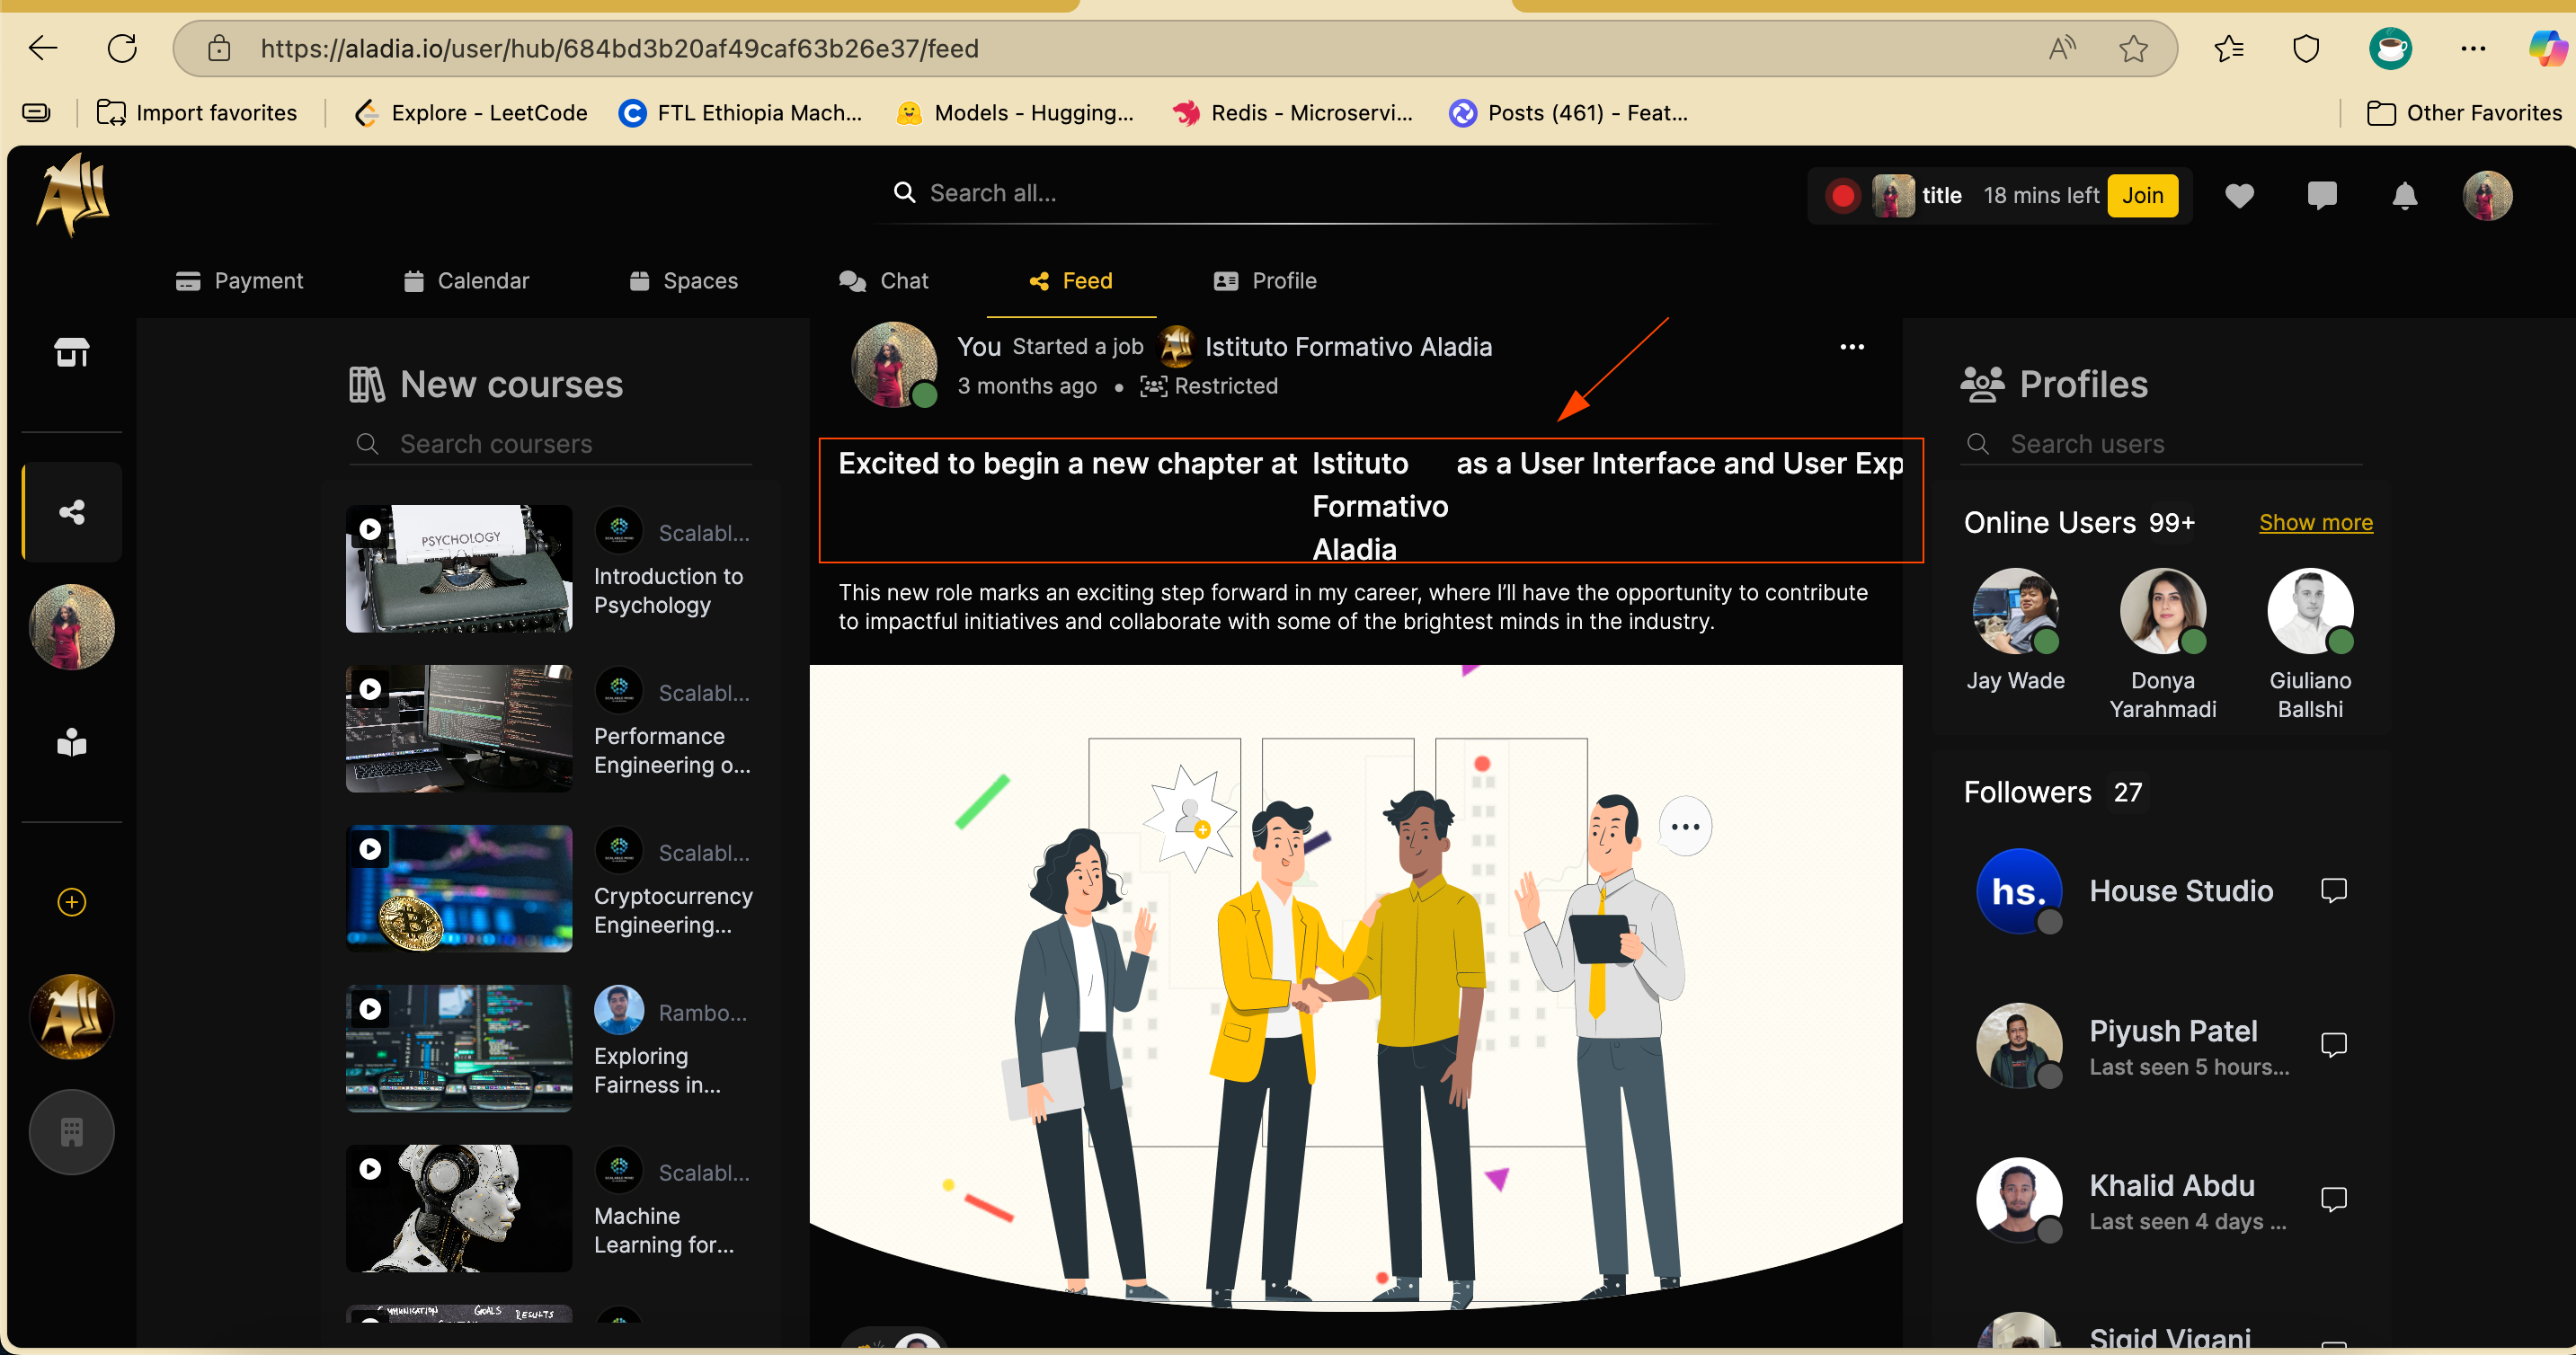Screen dimensions: 2576x1355
Task: Open user avatar at top right header
Action: click(x=2487, y=195)
